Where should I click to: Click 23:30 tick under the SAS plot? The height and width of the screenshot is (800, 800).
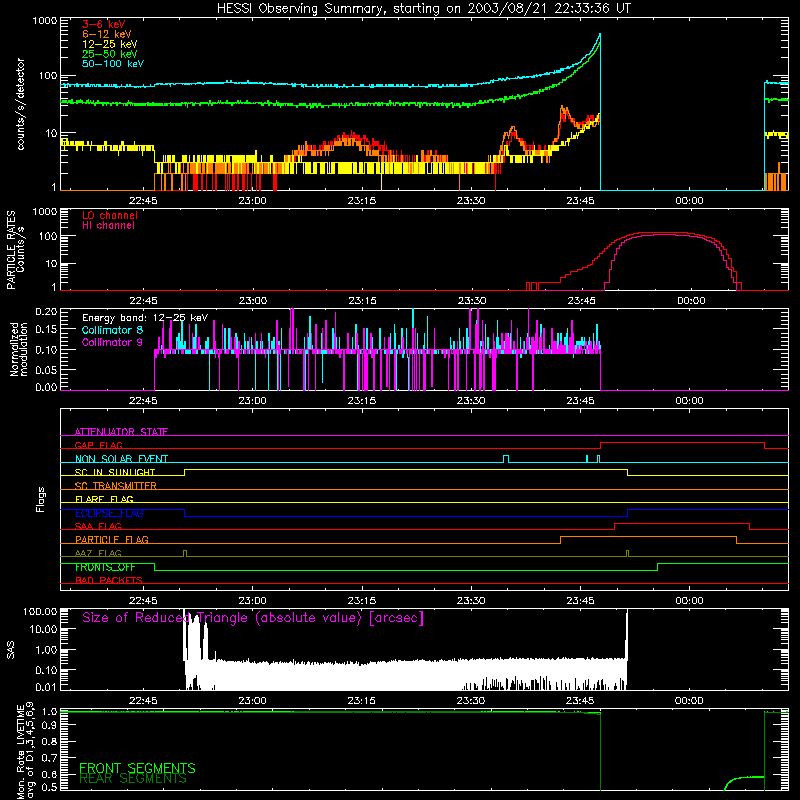pos(470,701)
